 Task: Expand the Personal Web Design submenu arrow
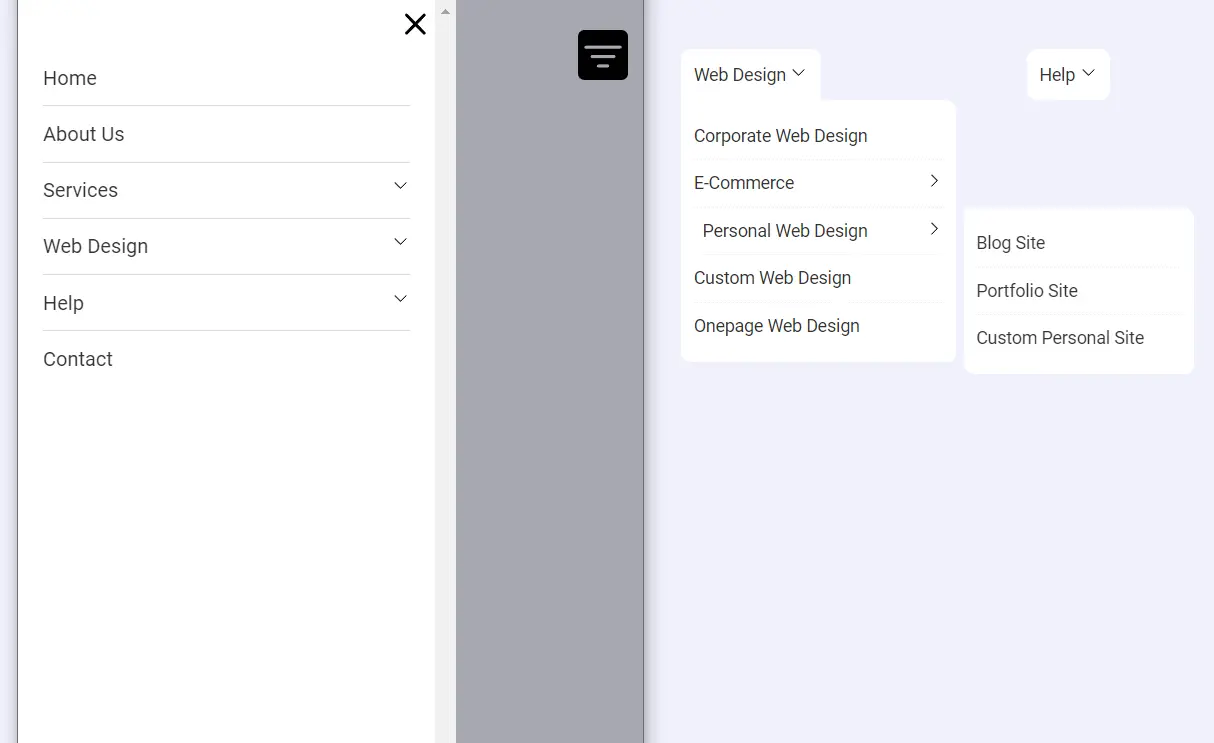click(x=933, y=229)
